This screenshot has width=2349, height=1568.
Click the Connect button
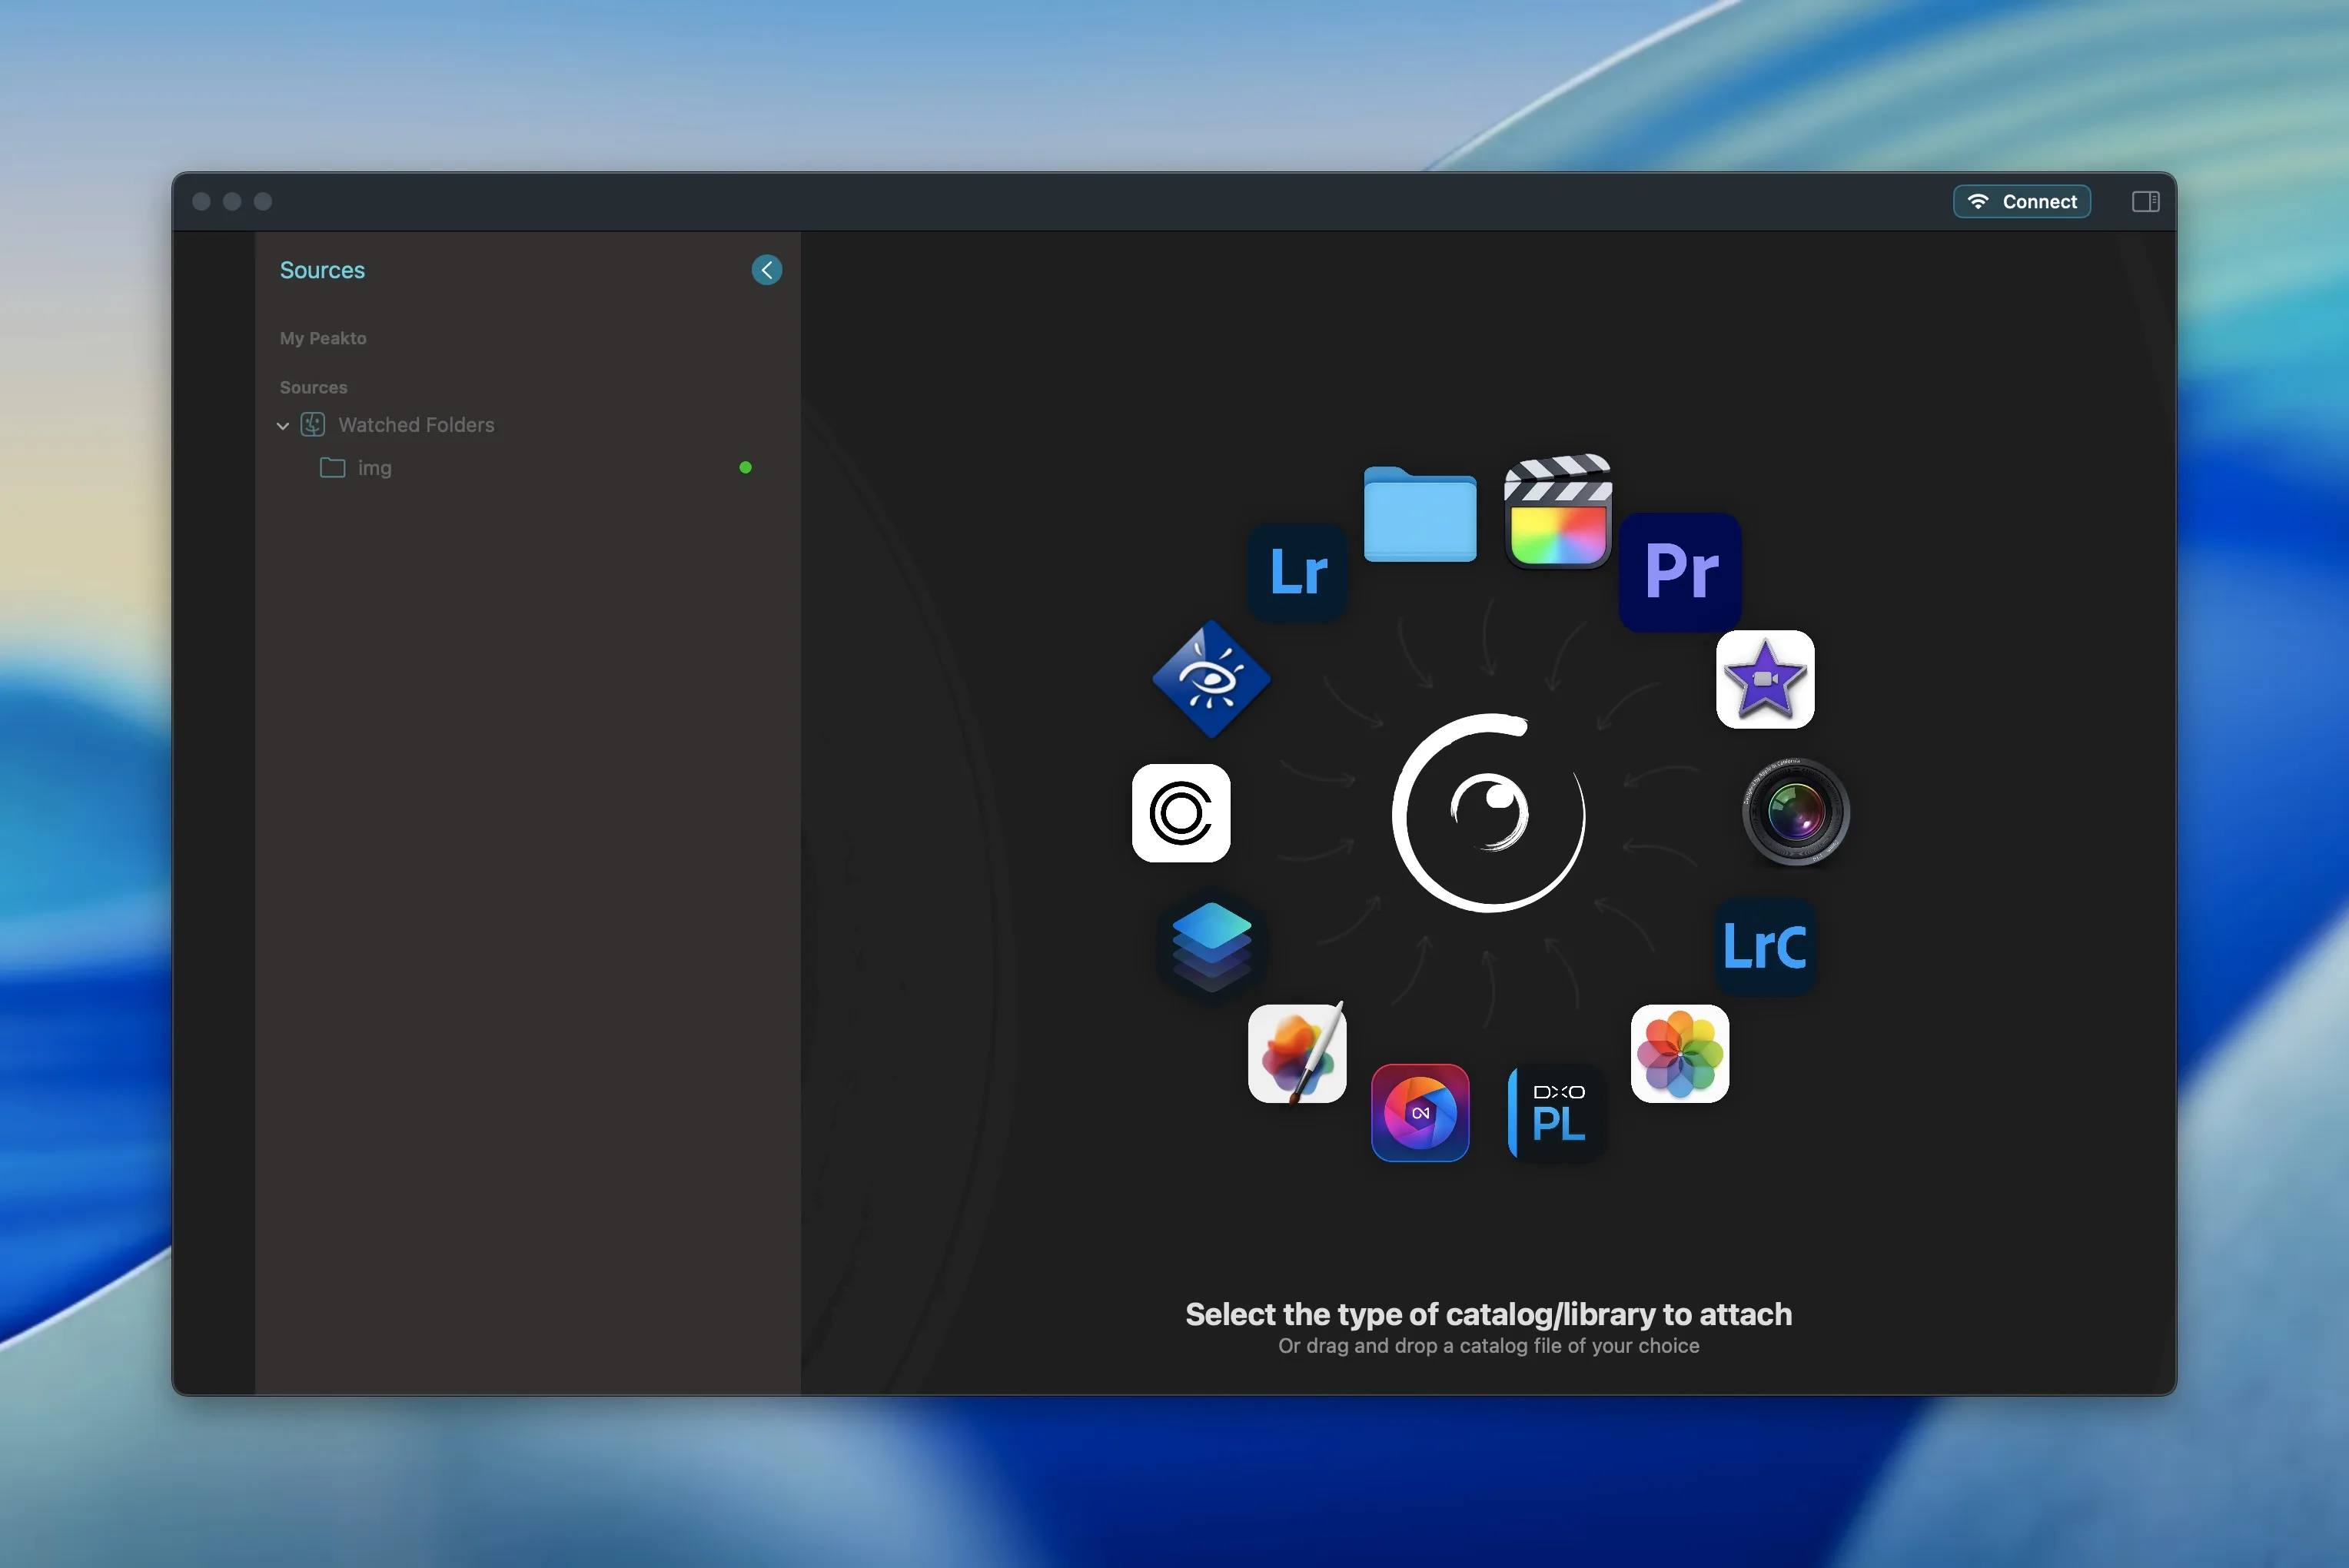point(2022,202)
